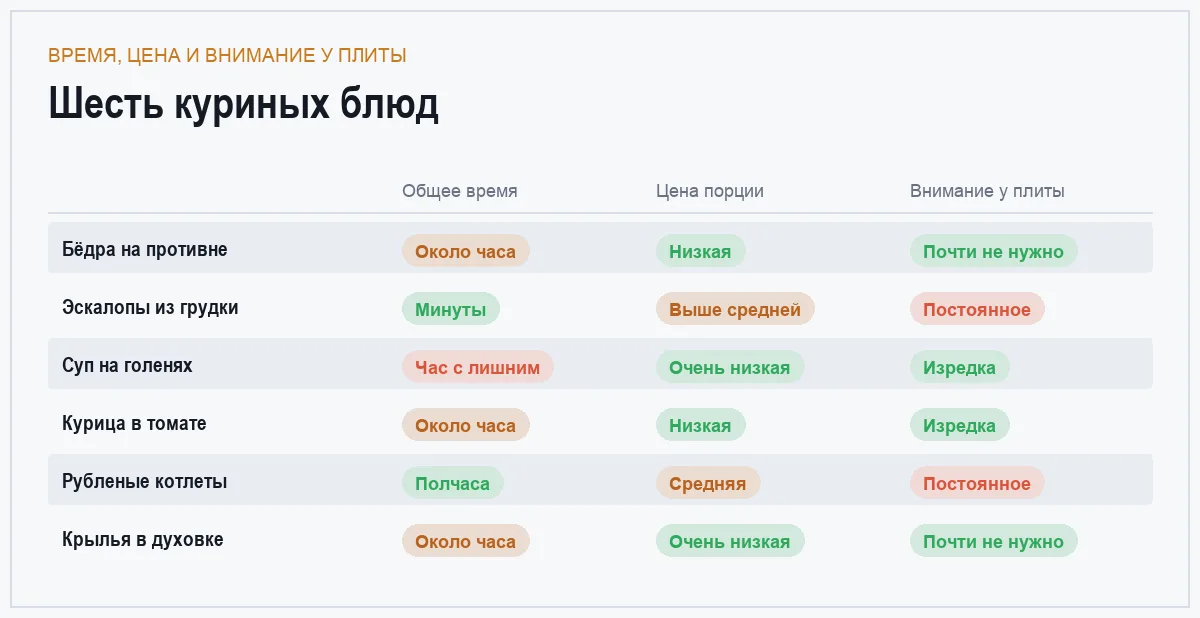Select the row label "Крылья в духовке"
Screen dimensions: 1200x618
click(x=143, y=539)
